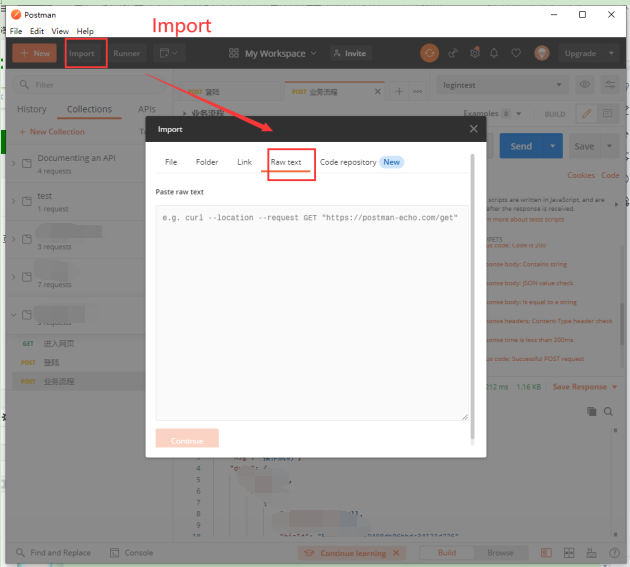This screenshot has width=630, height=567.
Task: Expand Documenting an API collection
Action: click(x=14, y=163)
